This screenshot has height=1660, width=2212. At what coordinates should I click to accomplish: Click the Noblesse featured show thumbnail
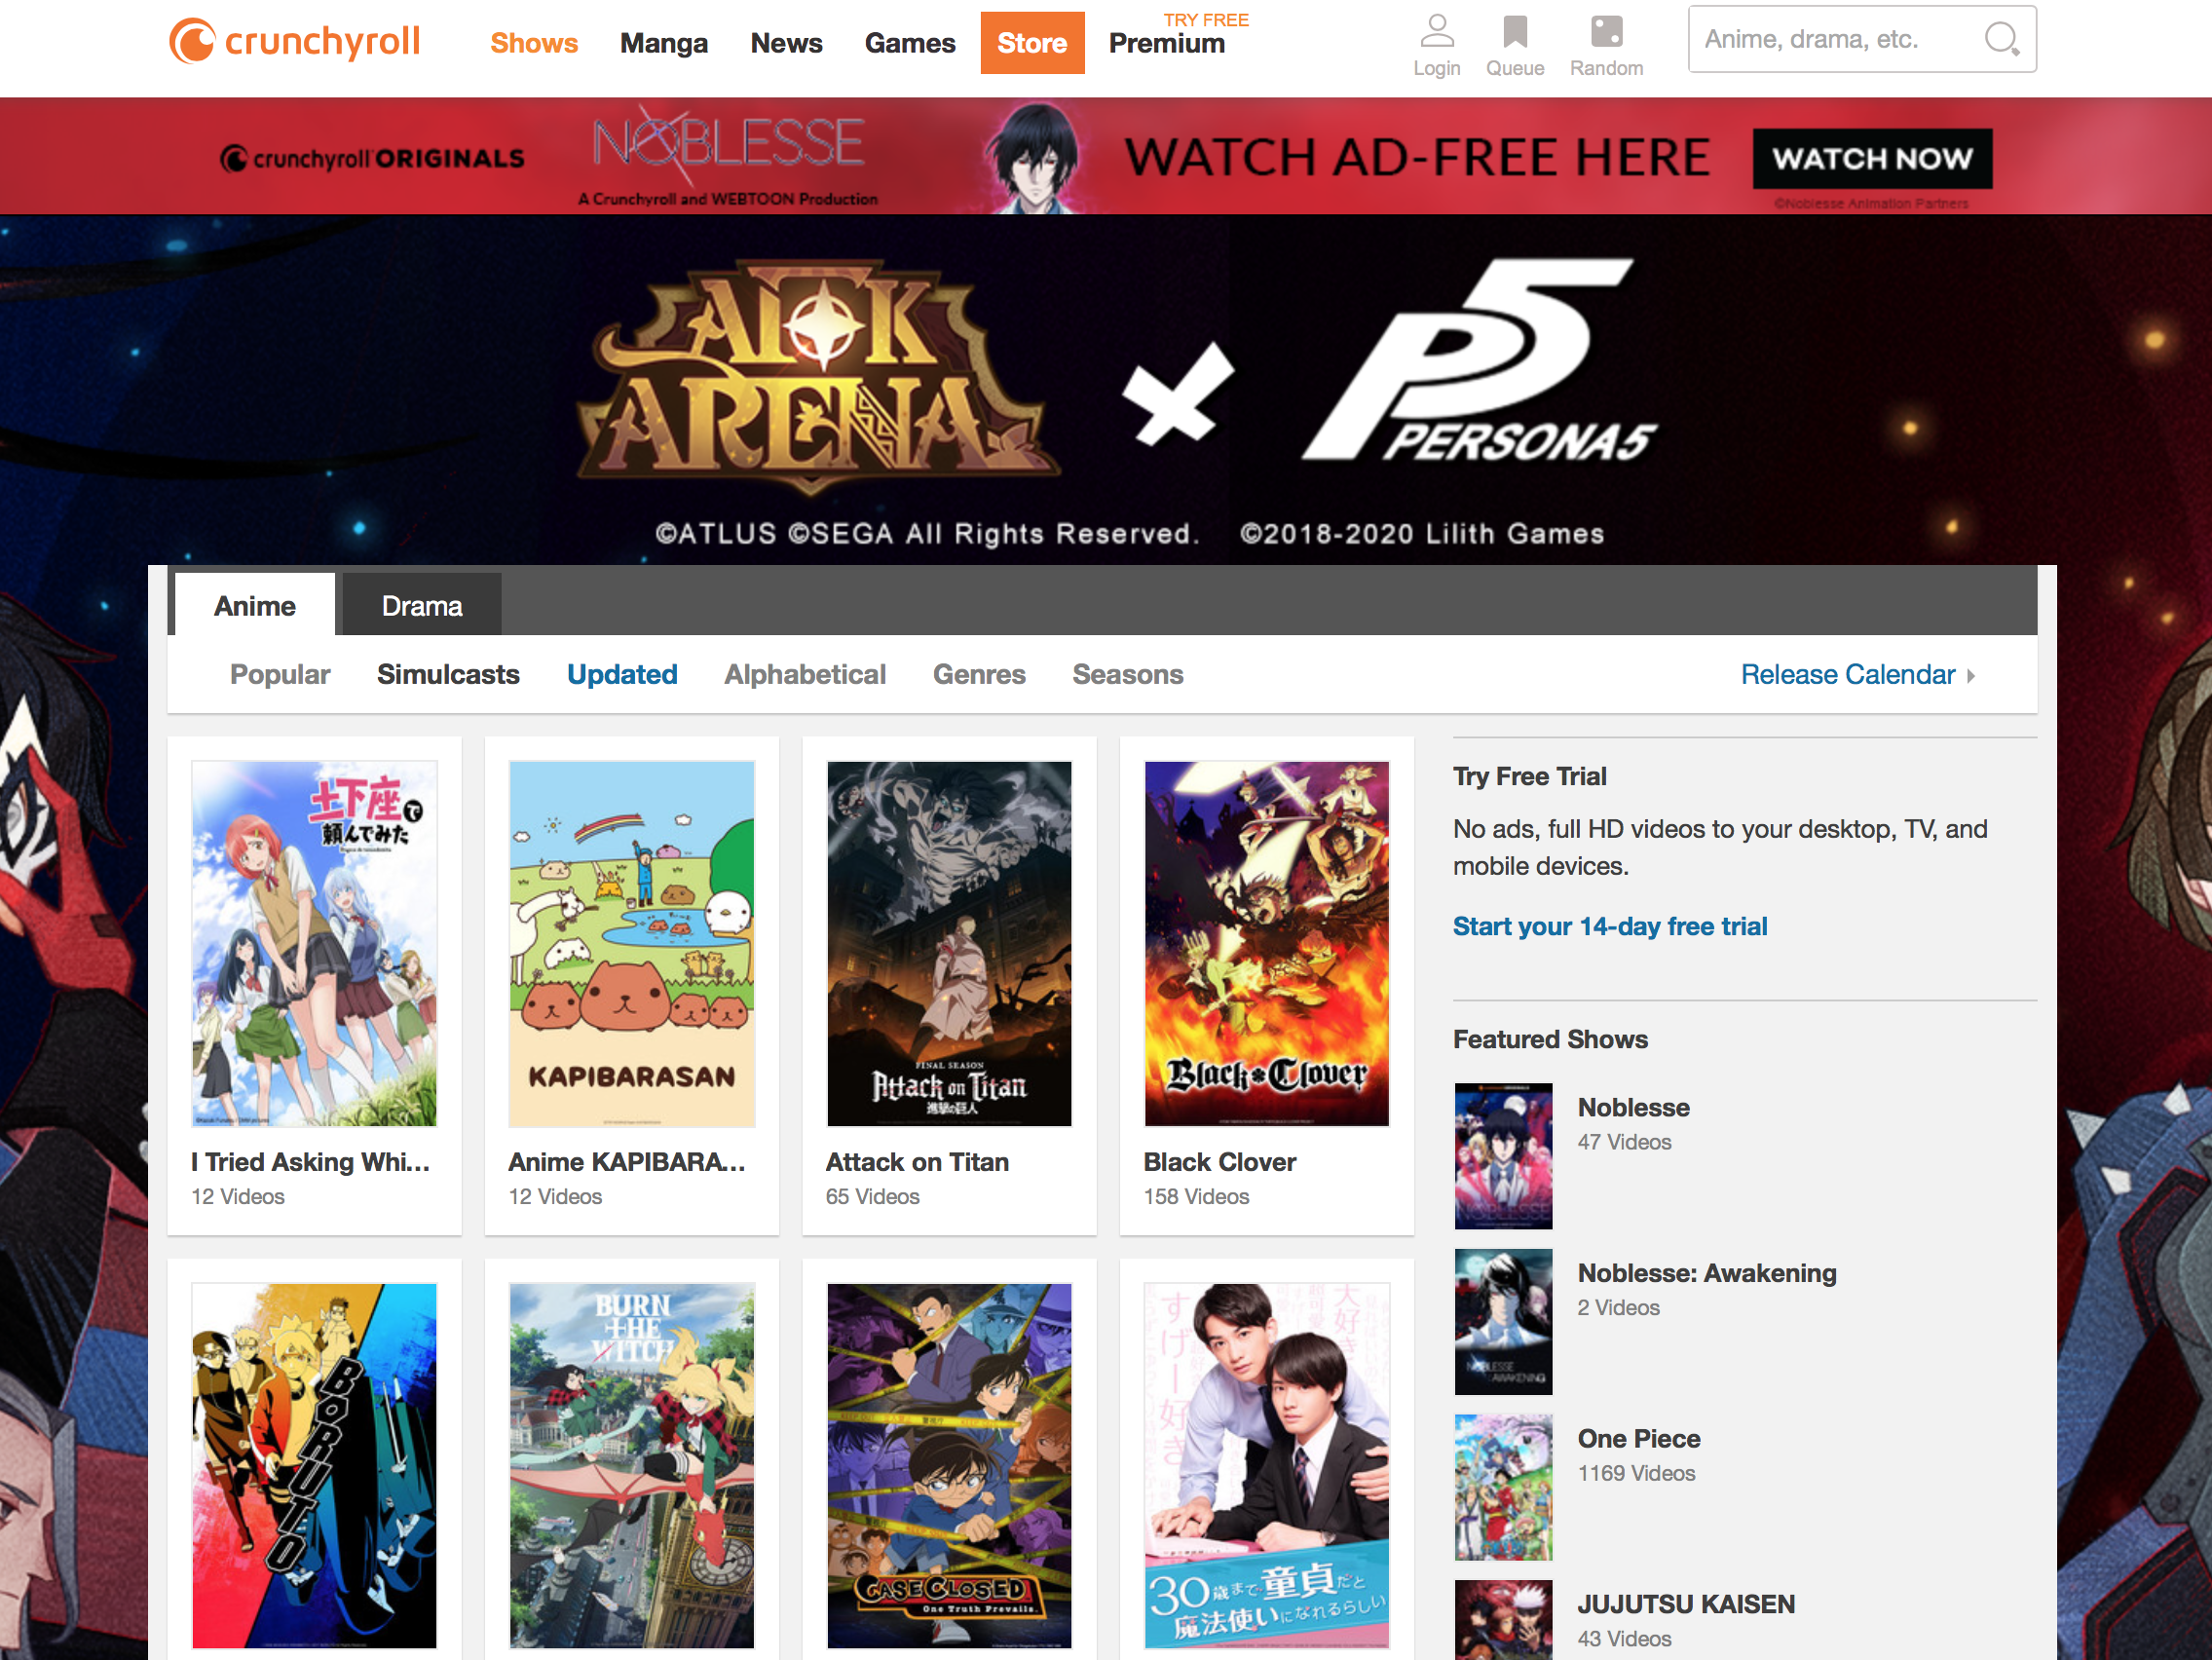[1502, 1156]
